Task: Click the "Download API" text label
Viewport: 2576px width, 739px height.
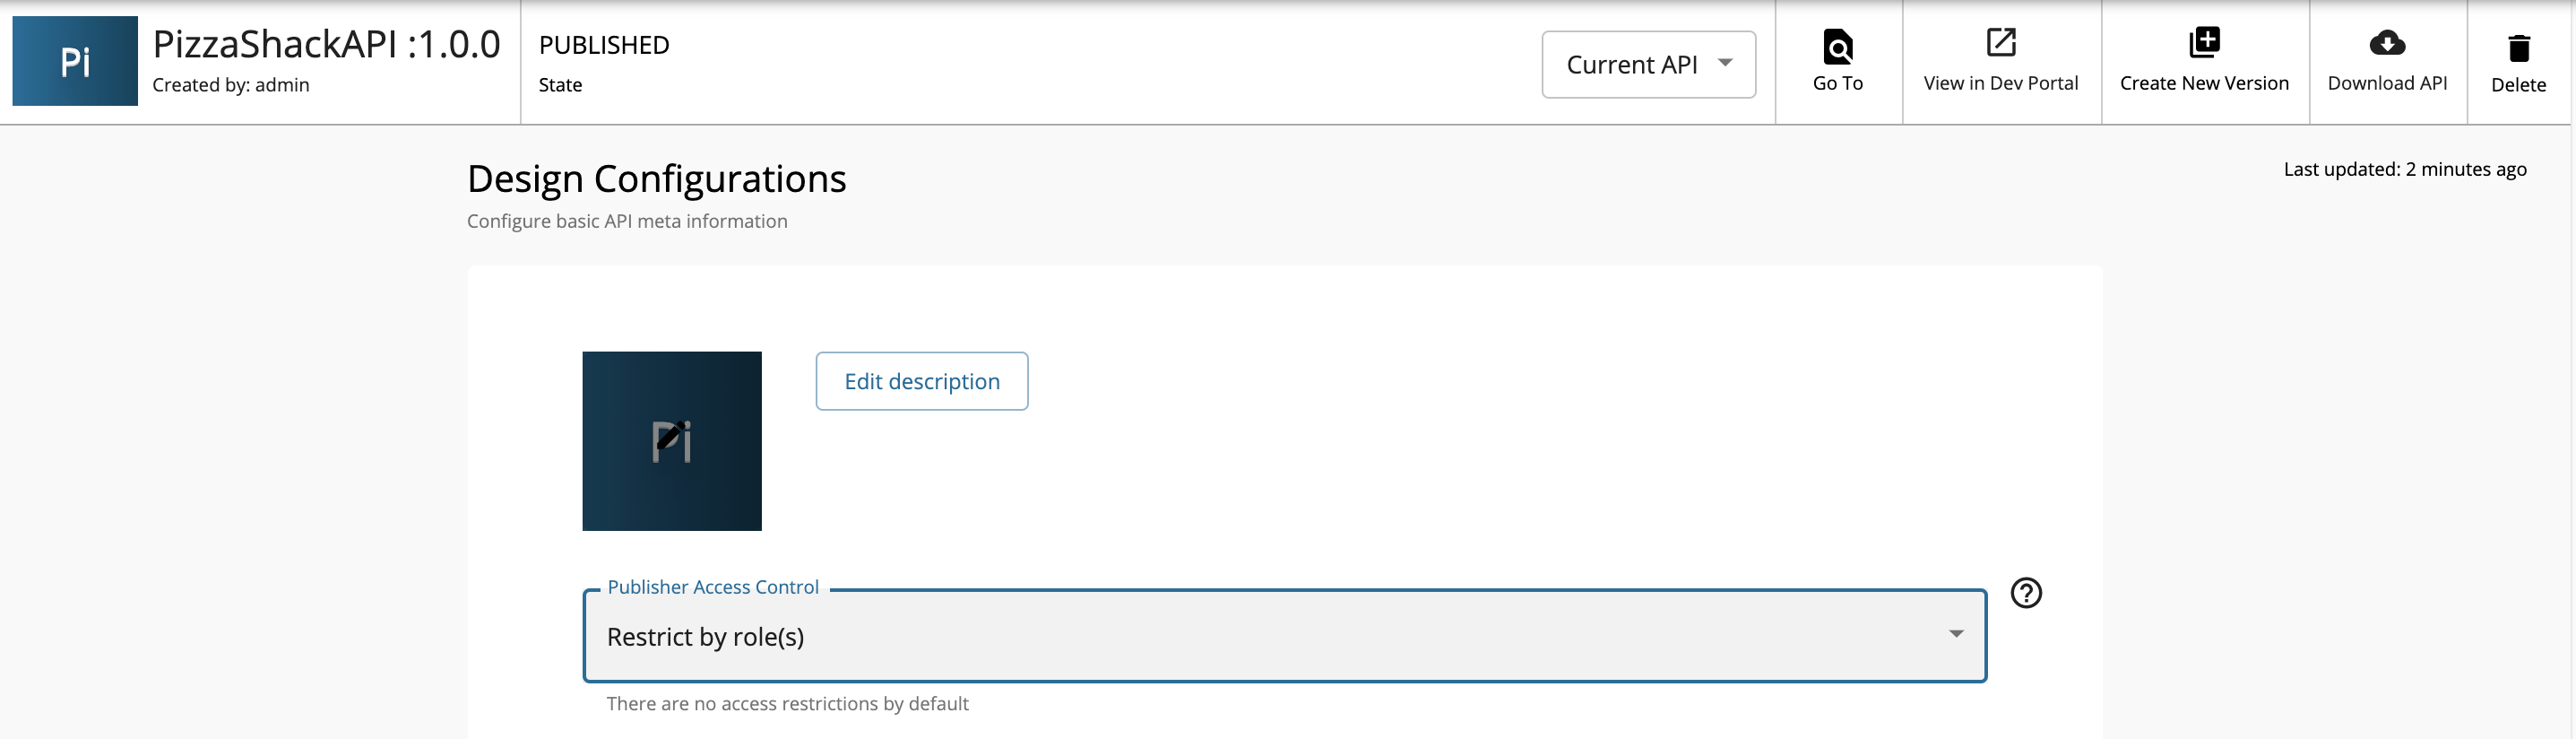Action: [2387, 83]
